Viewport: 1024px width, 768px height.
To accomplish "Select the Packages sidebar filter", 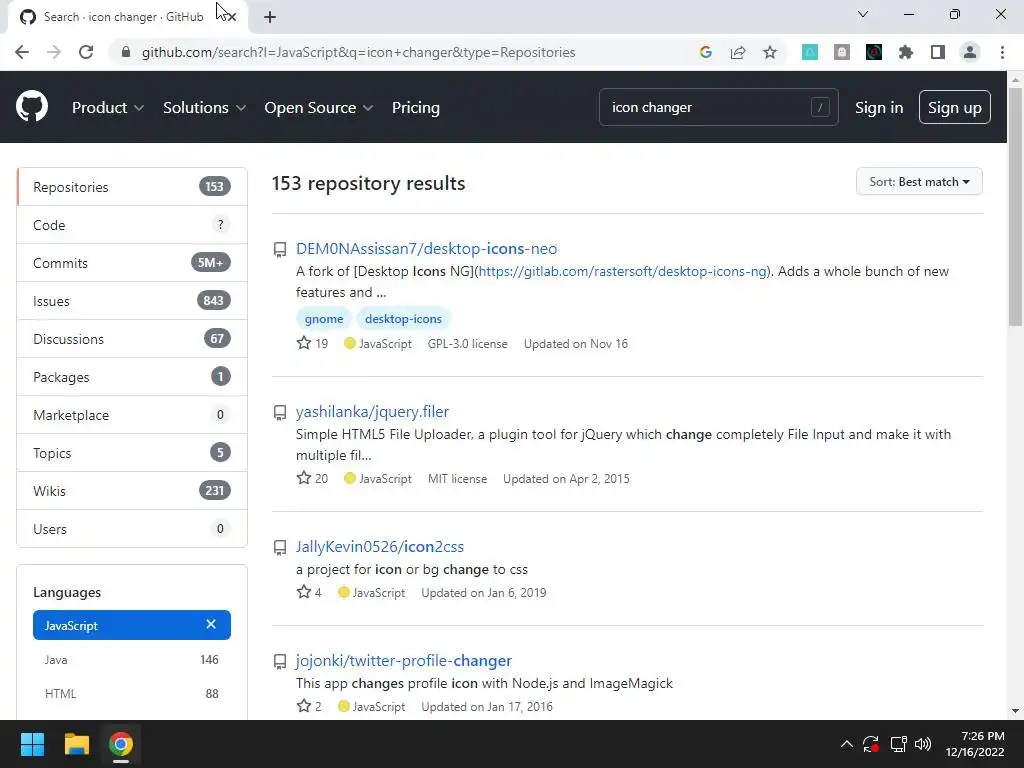I will tap(132, 377).
